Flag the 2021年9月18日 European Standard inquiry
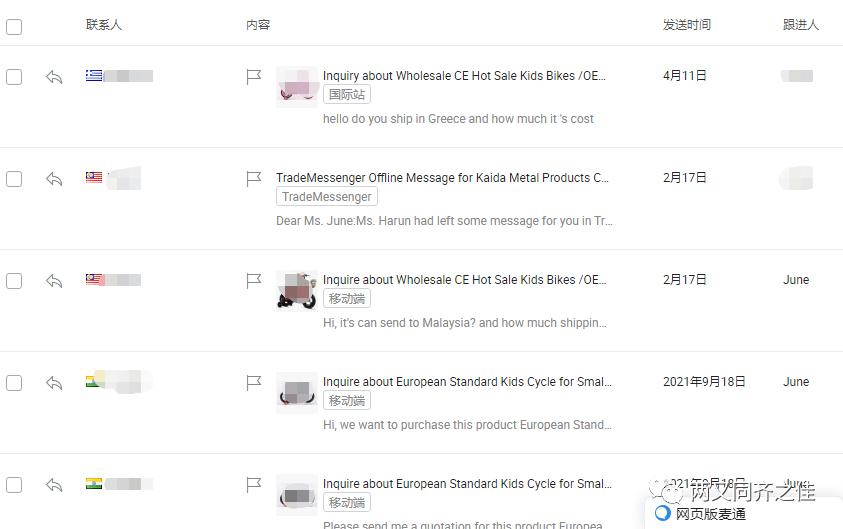This screenshot has width=843, height=529. [254, 383]
